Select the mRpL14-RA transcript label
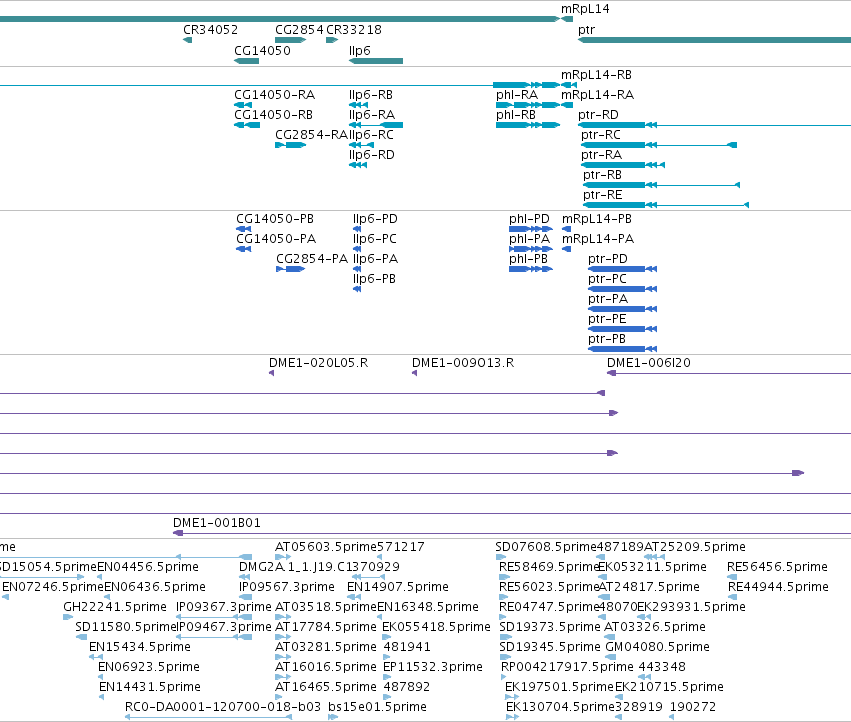 [x=598, y=95]
